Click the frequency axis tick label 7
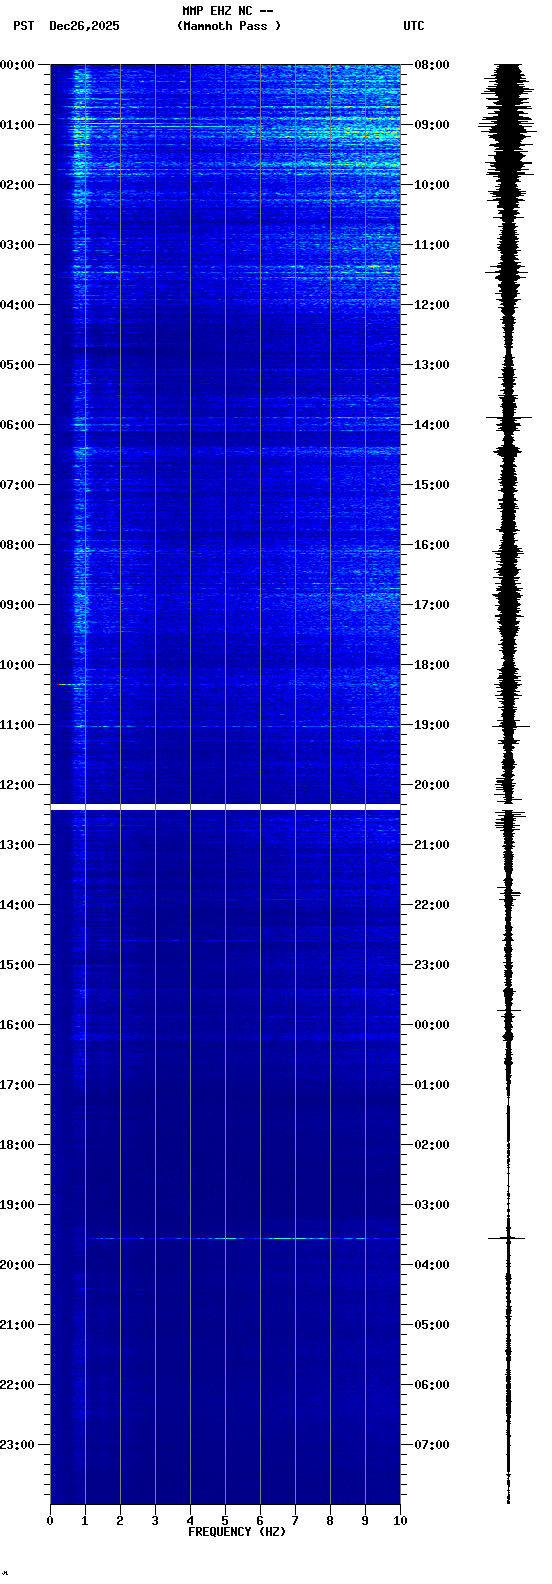552x1584 pixels. (295, 1521)
